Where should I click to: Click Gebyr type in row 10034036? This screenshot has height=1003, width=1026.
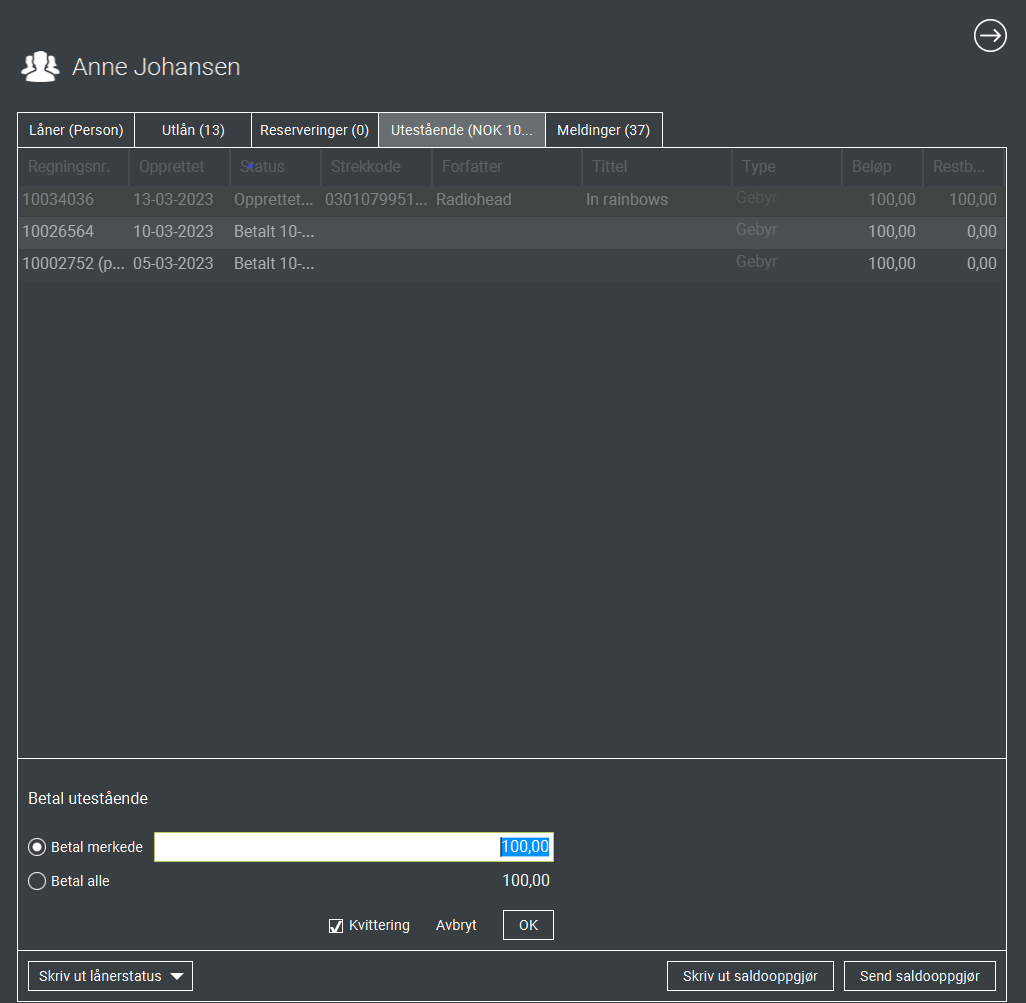tap(756, 198)
